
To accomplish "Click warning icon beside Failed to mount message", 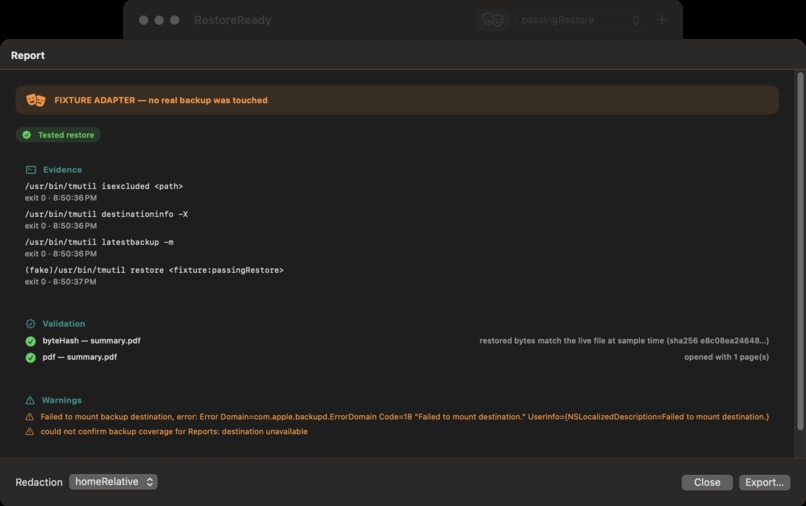I will coord(29,417).
